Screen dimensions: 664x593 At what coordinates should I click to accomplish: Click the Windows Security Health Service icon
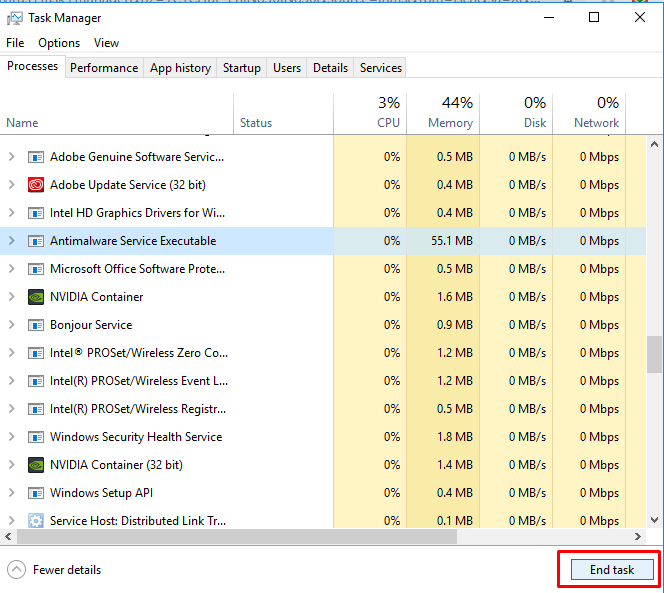point(36,437)
